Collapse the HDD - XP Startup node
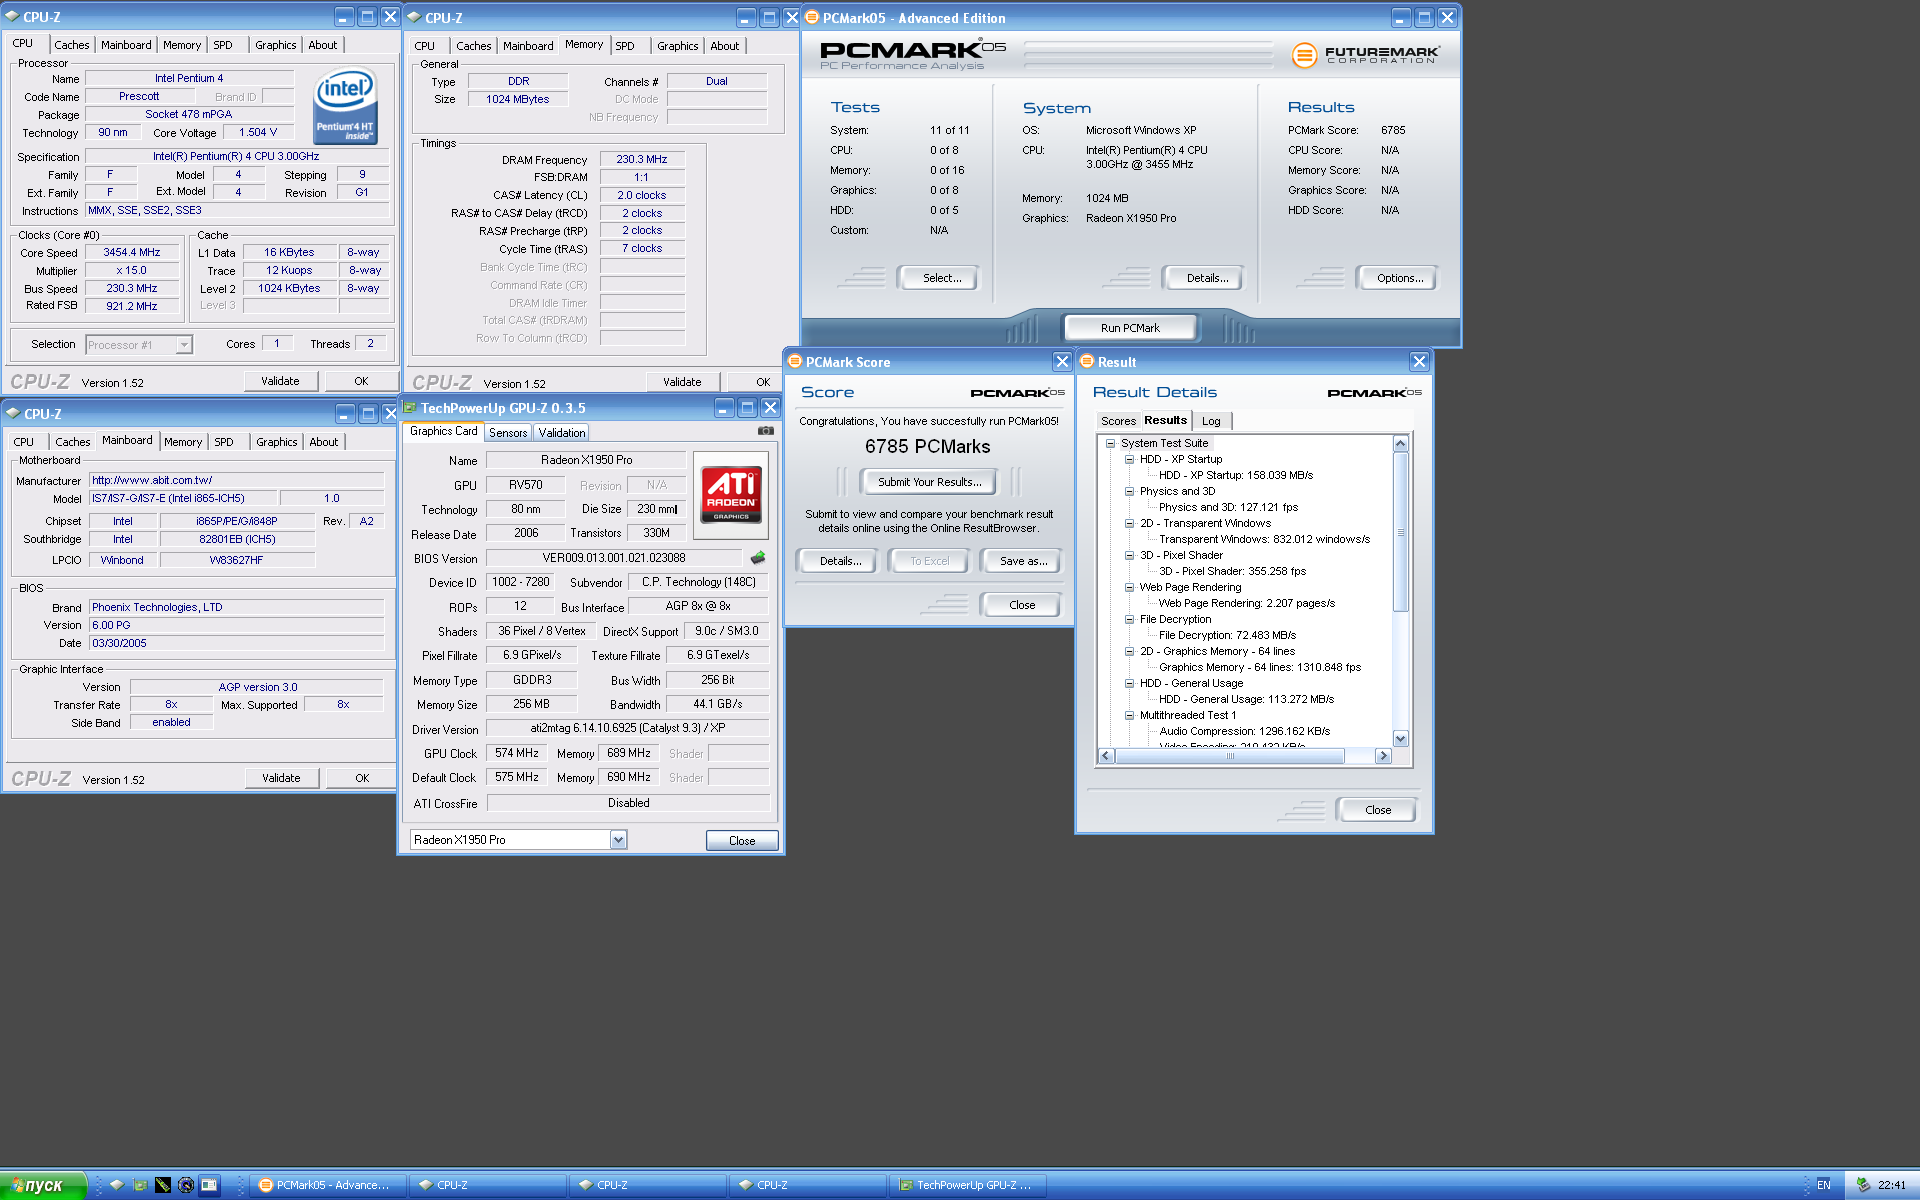1920x1200 pixels. pyautogui.click(x=1129, y=459)
